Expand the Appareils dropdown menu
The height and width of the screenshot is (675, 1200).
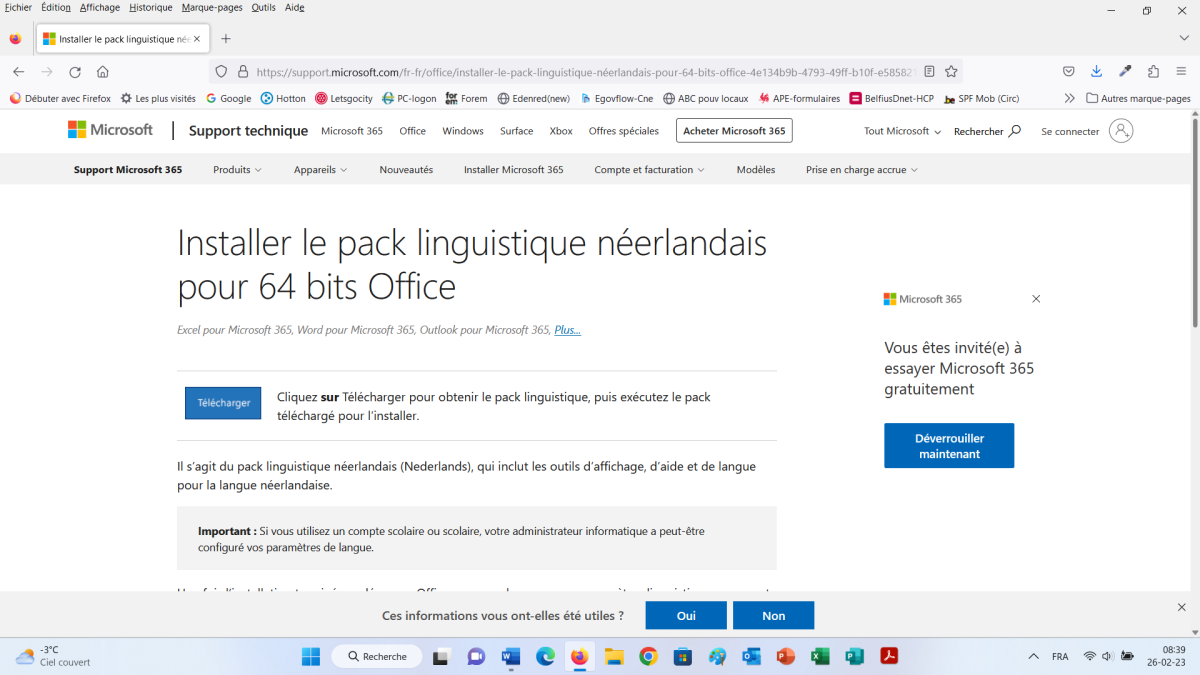point(320,170)
